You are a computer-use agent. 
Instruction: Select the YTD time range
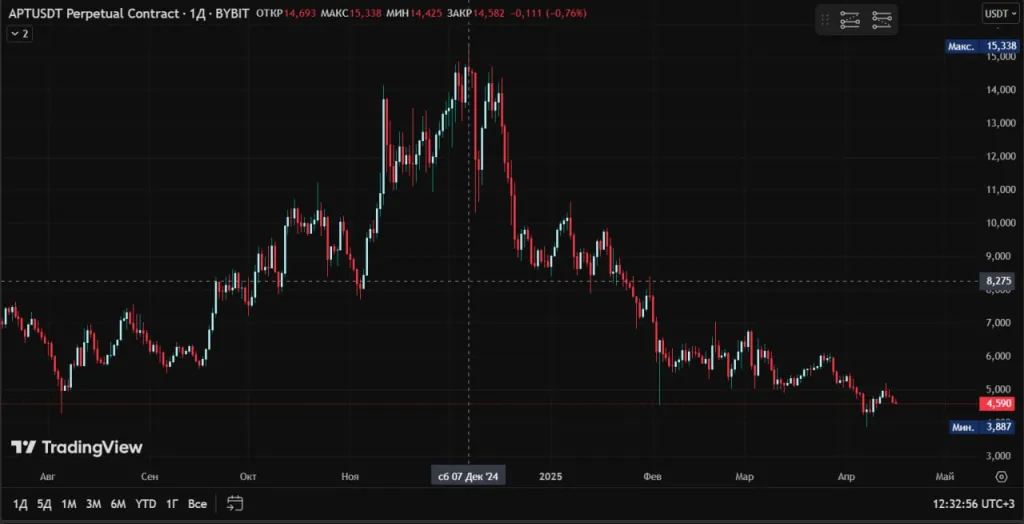tap(146, 503)
